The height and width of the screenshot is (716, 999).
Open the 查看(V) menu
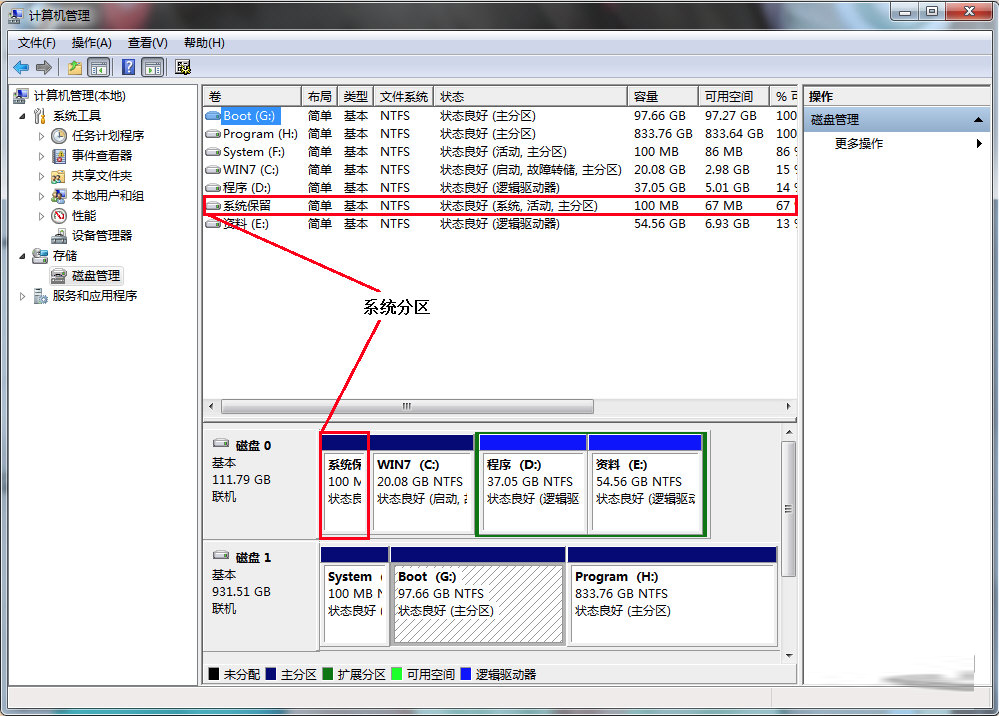tap(147, 42)
